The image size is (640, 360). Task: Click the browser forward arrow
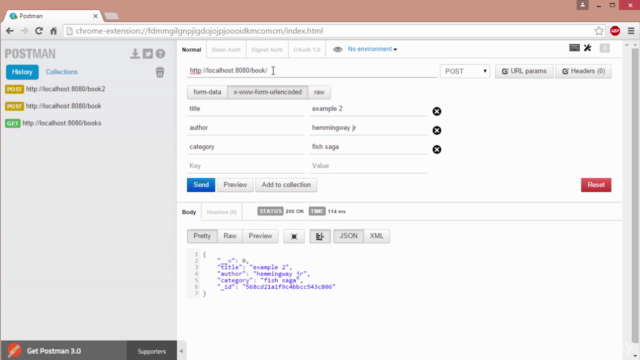click(24, 31)
